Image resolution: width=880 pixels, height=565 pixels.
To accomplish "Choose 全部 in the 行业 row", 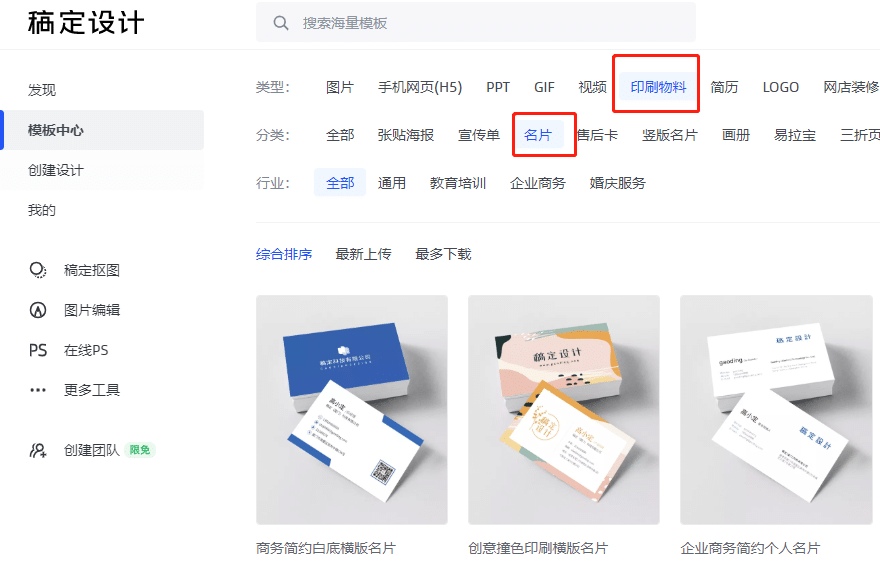I will coord(340,183).
